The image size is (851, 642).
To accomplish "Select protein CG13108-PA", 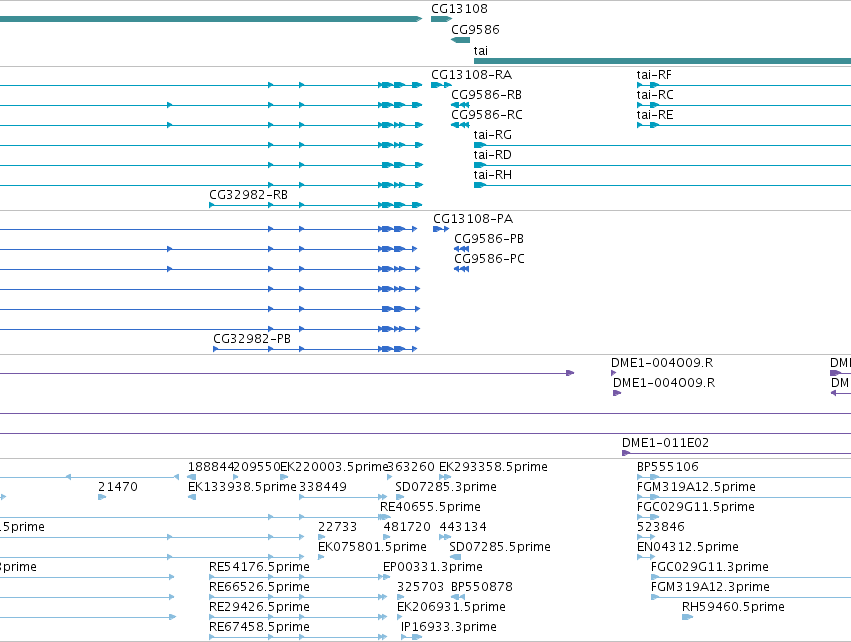I will 473,219.
